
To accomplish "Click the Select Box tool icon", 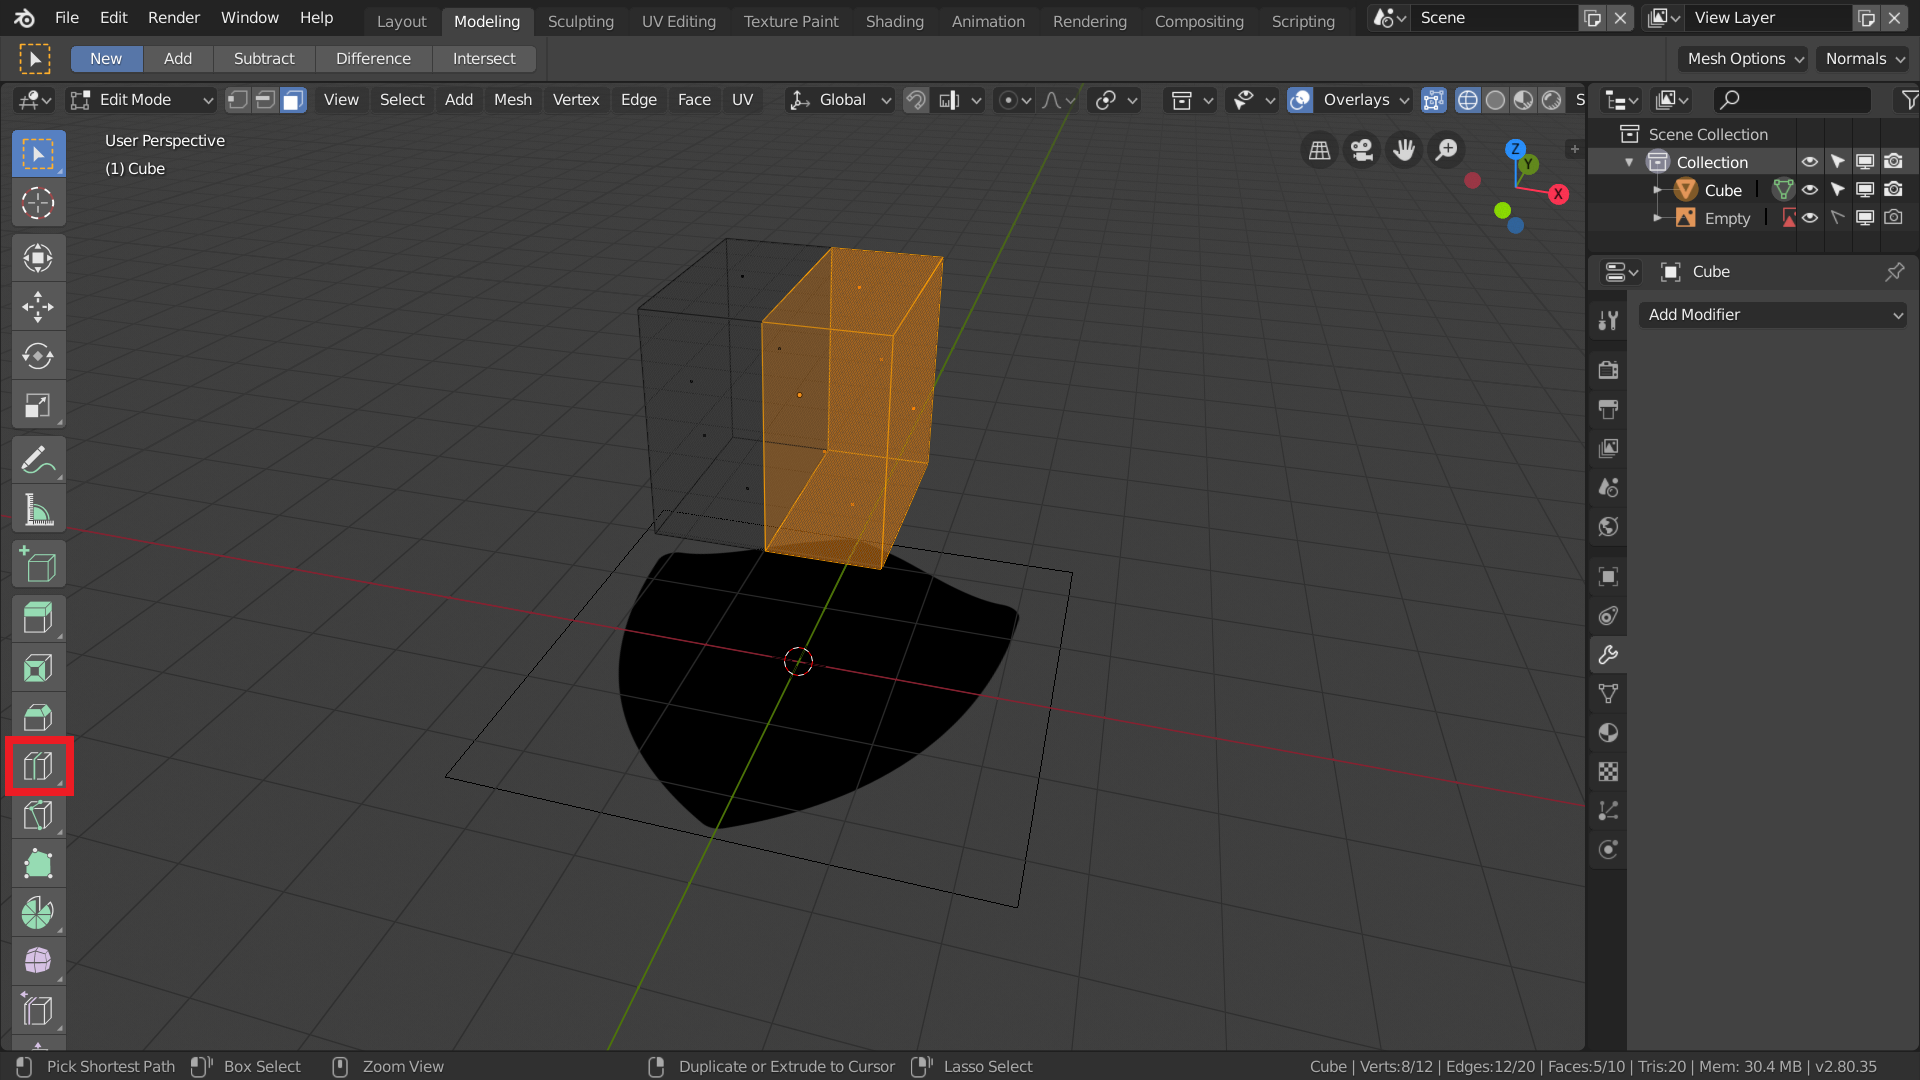I will click(x=38, y=154).
